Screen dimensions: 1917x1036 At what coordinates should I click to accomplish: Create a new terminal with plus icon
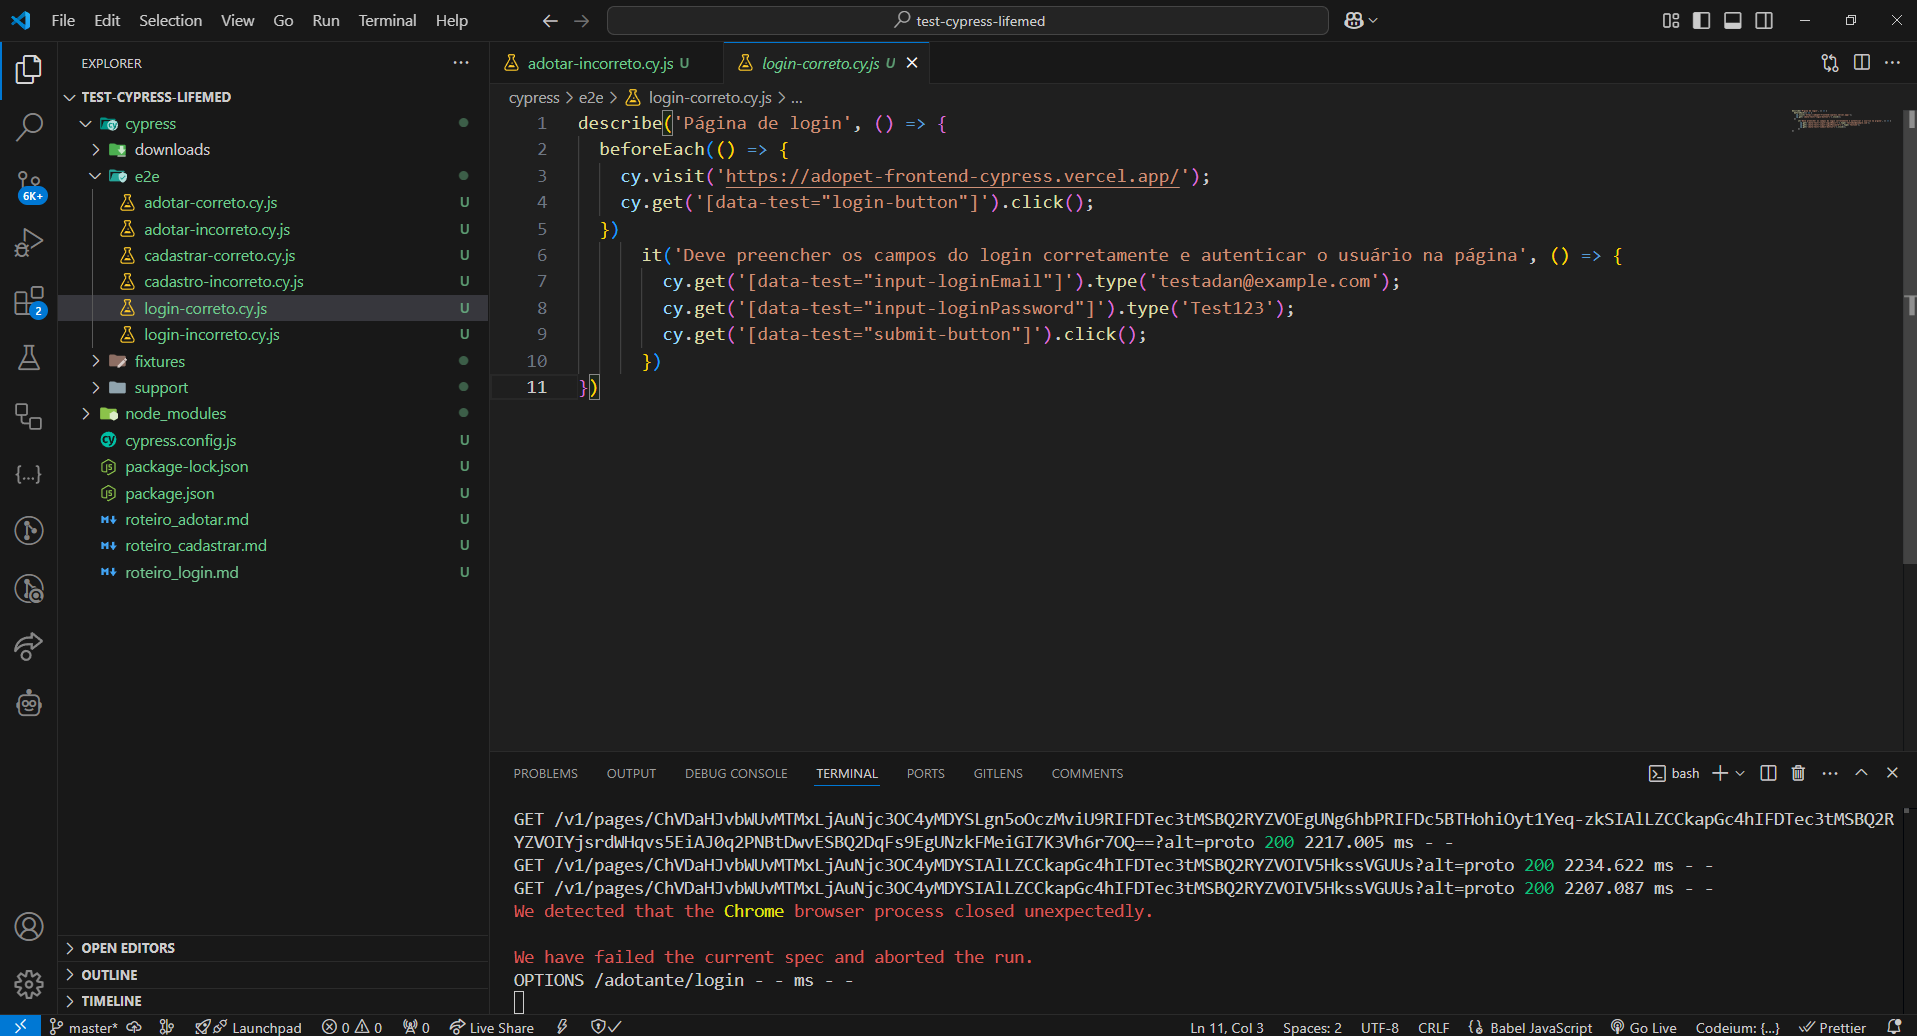point(1720,773)
